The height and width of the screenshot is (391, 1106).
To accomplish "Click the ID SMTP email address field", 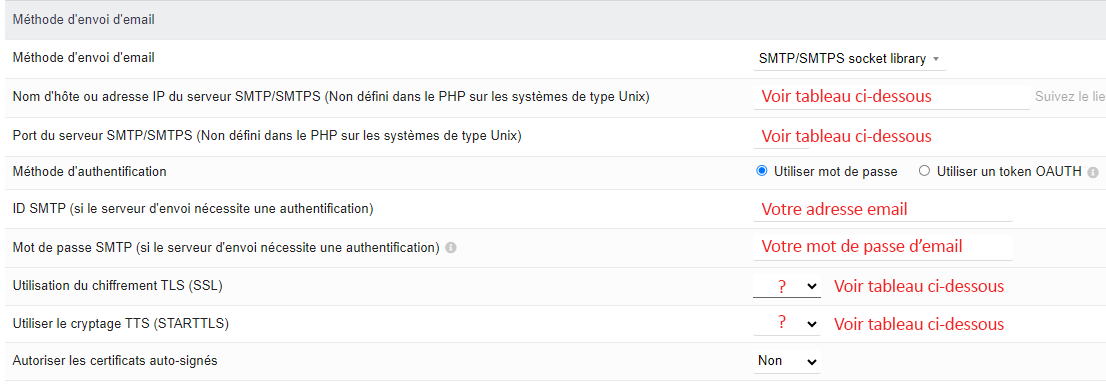I will point(882,210).
